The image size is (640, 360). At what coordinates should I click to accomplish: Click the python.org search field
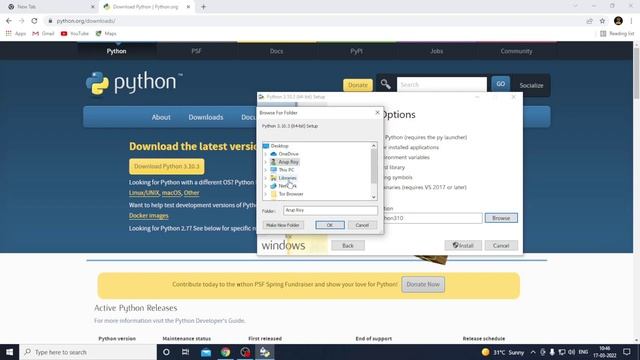pyautogui.click(x=442, y=84)
